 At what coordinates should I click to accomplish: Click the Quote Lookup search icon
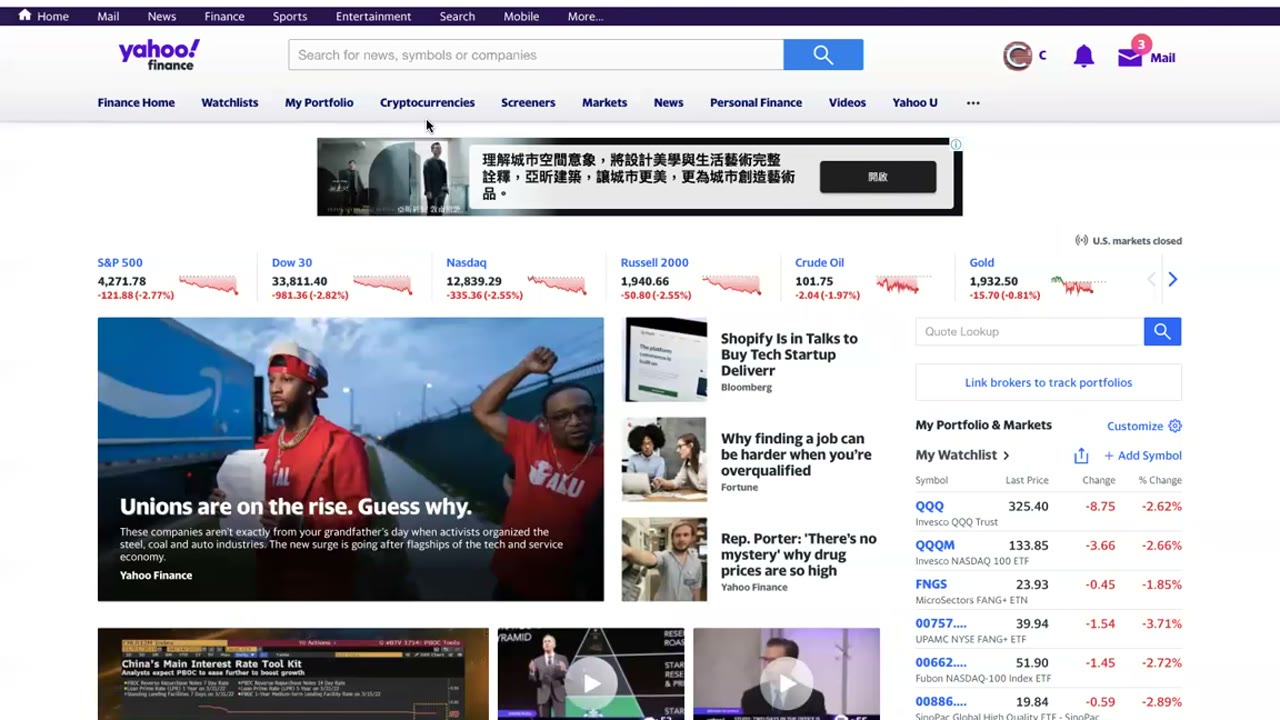(1162, 332)
